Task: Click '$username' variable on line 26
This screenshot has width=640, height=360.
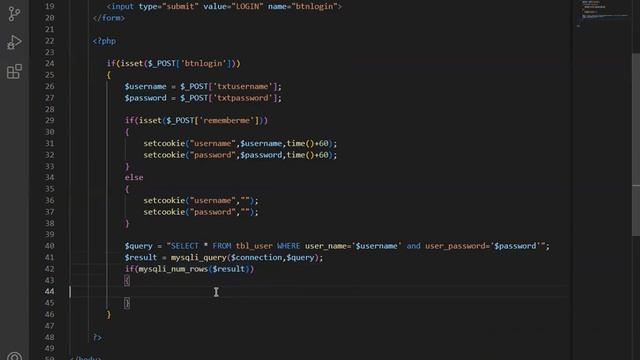Action: 145,87
